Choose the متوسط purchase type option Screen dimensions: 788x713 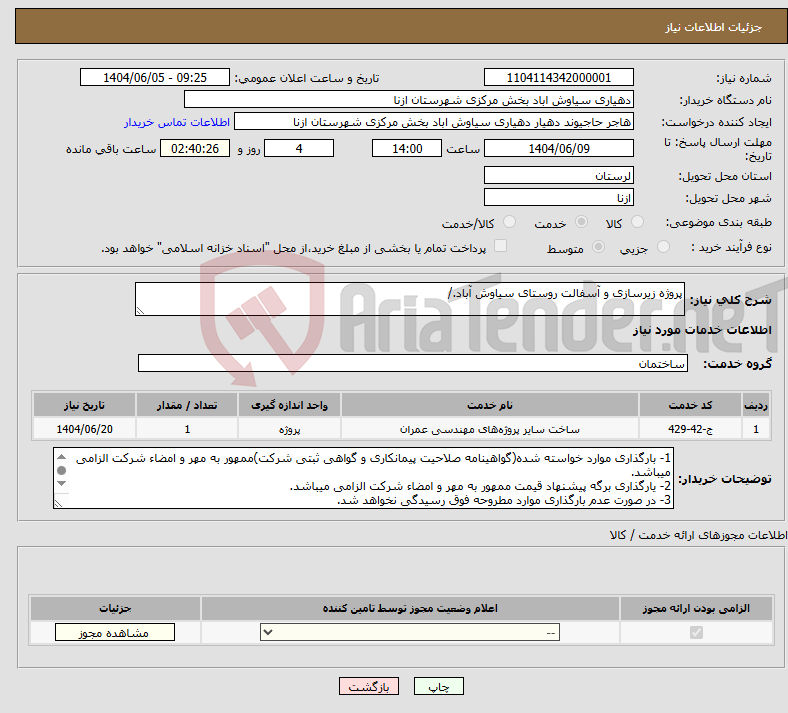[598, 246]
